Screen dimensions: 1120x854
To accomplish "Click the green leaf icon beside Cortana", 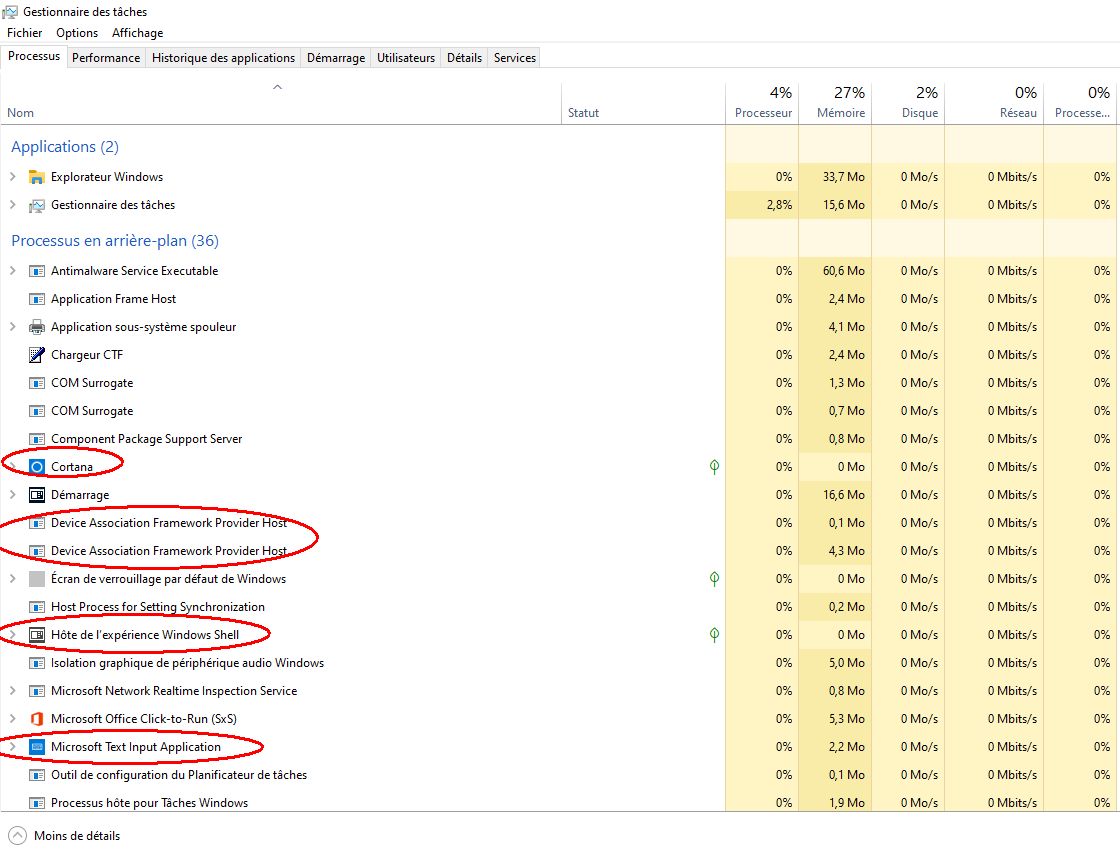I will point(714,467).
